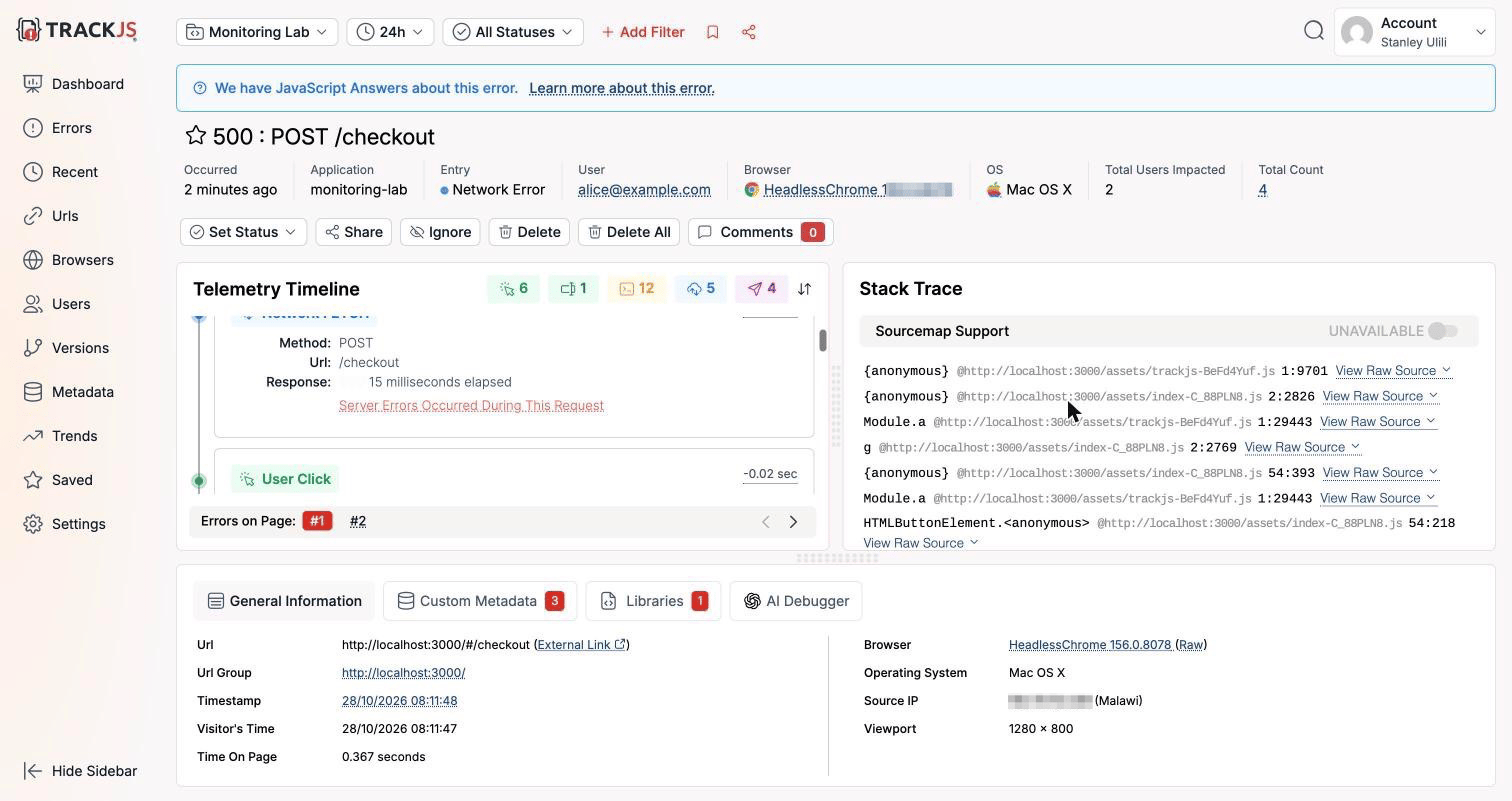1512x801 pixels.
Task: Open Trends in the sidebar
Action: (x=61, y=436)
